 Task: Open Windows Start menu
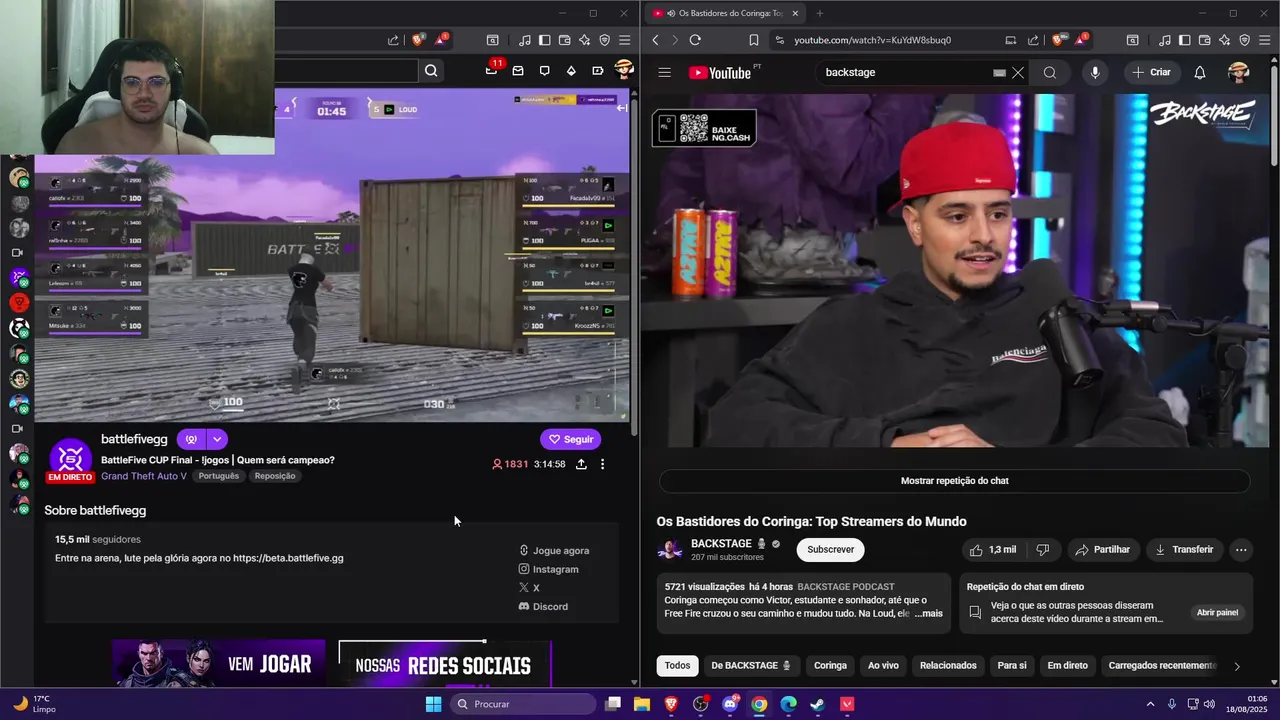(x=433, y=704)
